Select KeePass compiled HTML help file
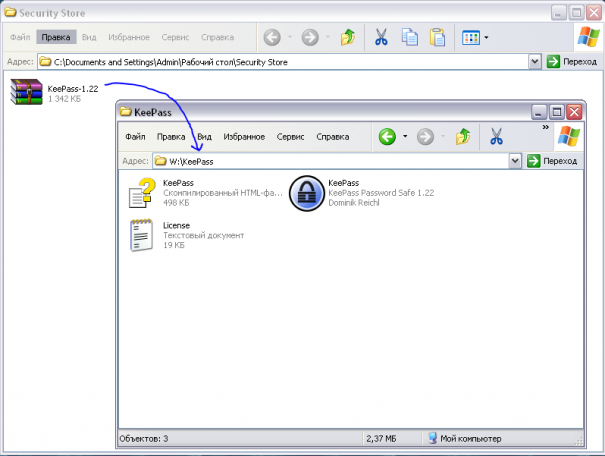 [x=142, y=193]
